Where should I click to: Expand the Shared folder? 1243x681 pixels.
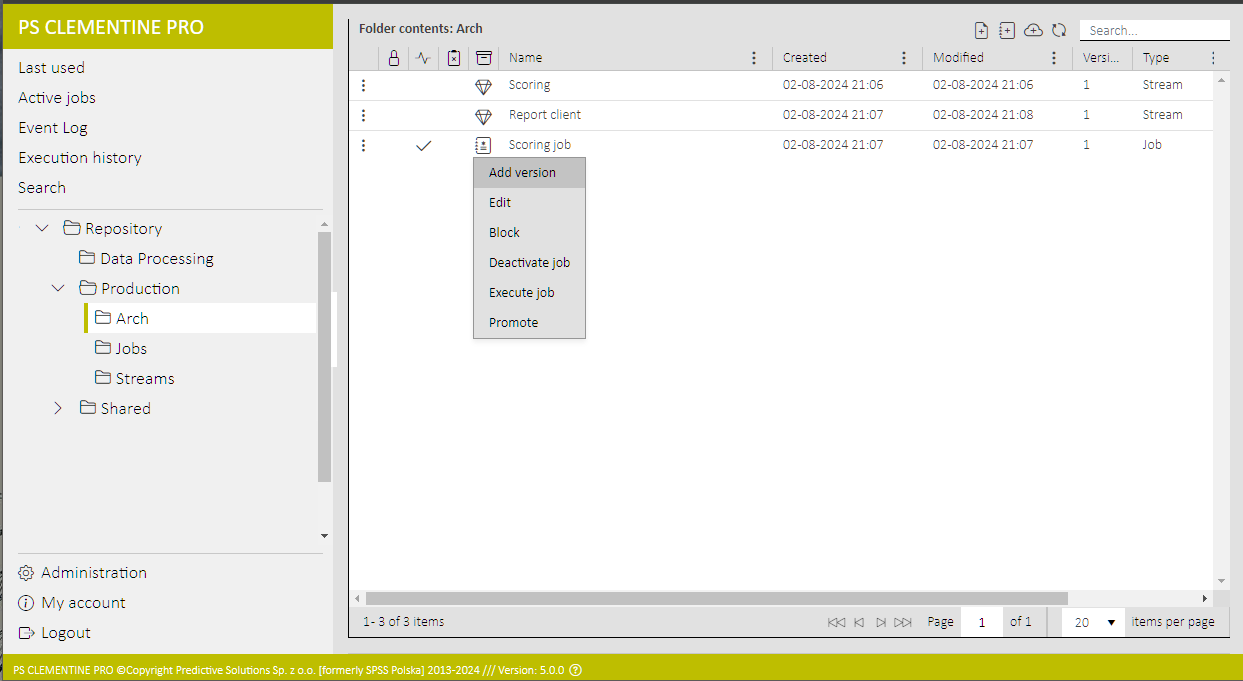[x=58, y=409]
